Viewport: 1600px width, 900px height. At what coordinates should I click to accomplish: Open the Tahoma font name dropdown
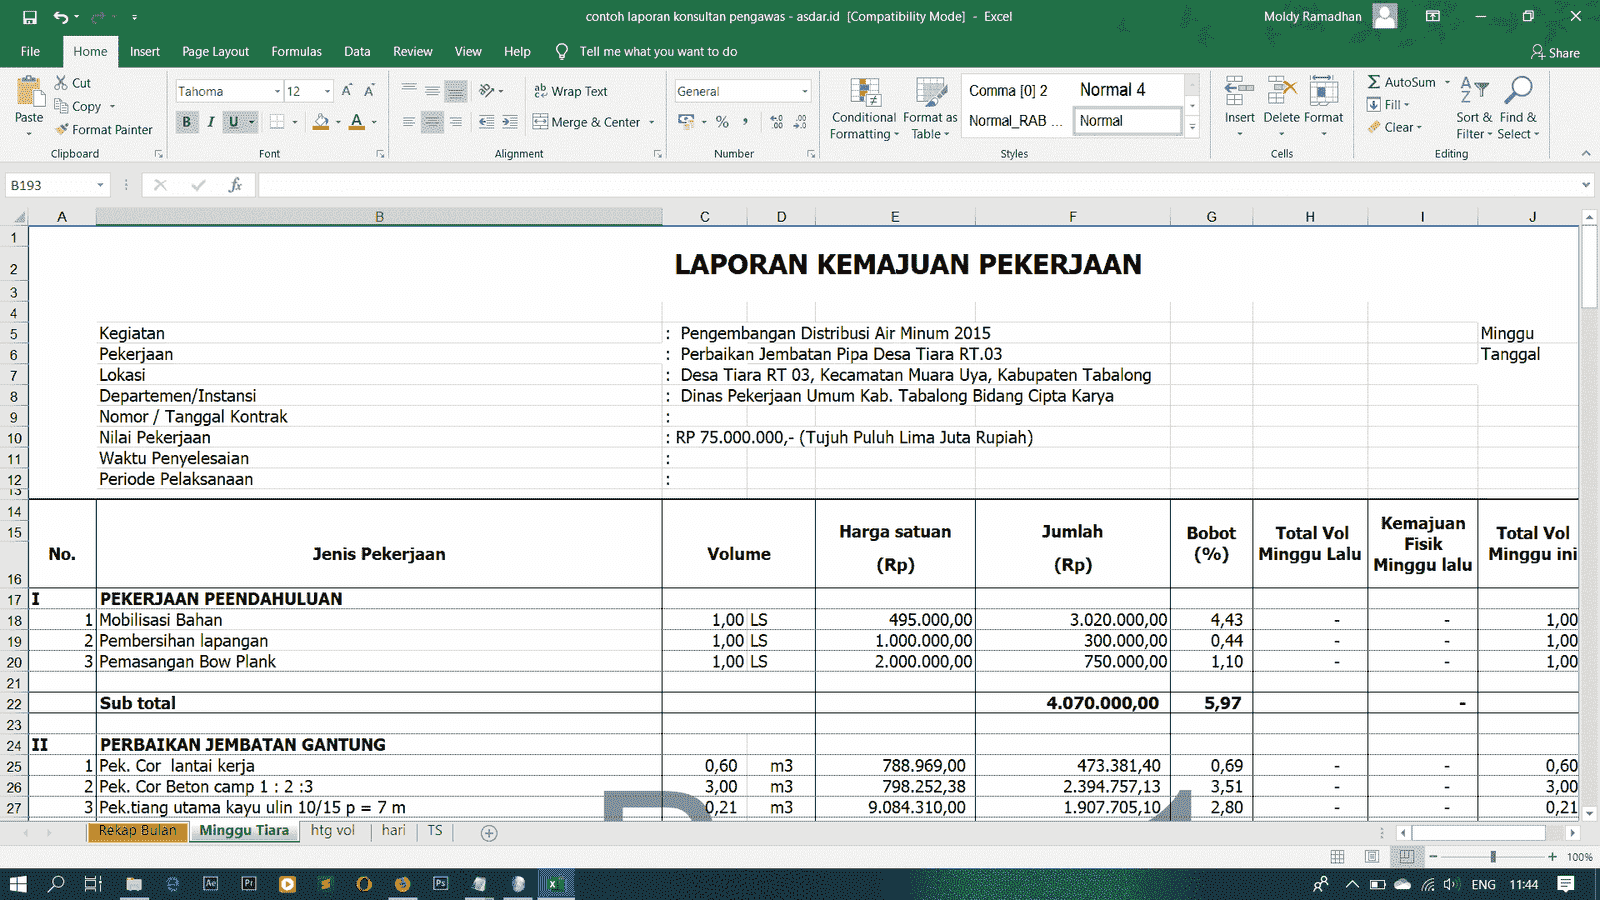(x=277, y=91)
